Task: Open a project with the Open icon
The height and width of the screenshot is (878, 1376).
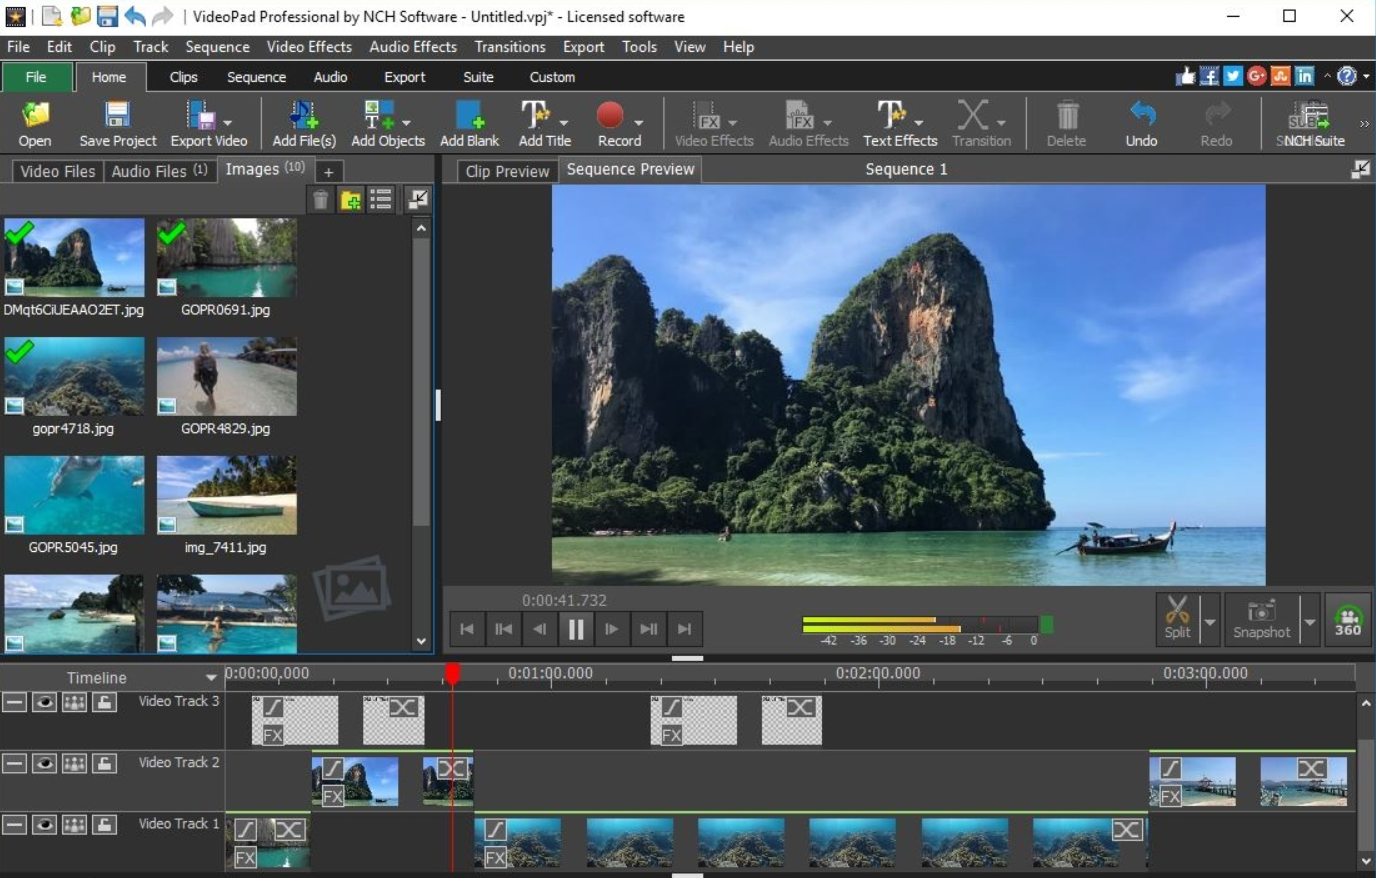Action: tap(35, 115)
